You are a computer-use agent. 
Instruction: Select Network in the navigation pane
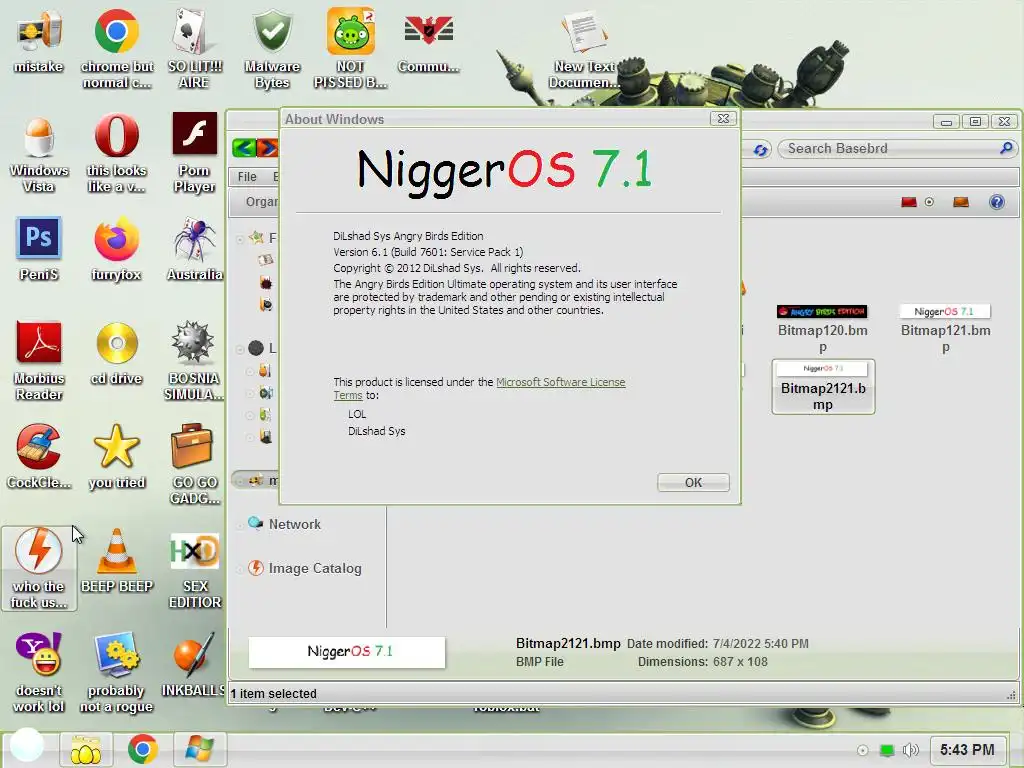295,524
